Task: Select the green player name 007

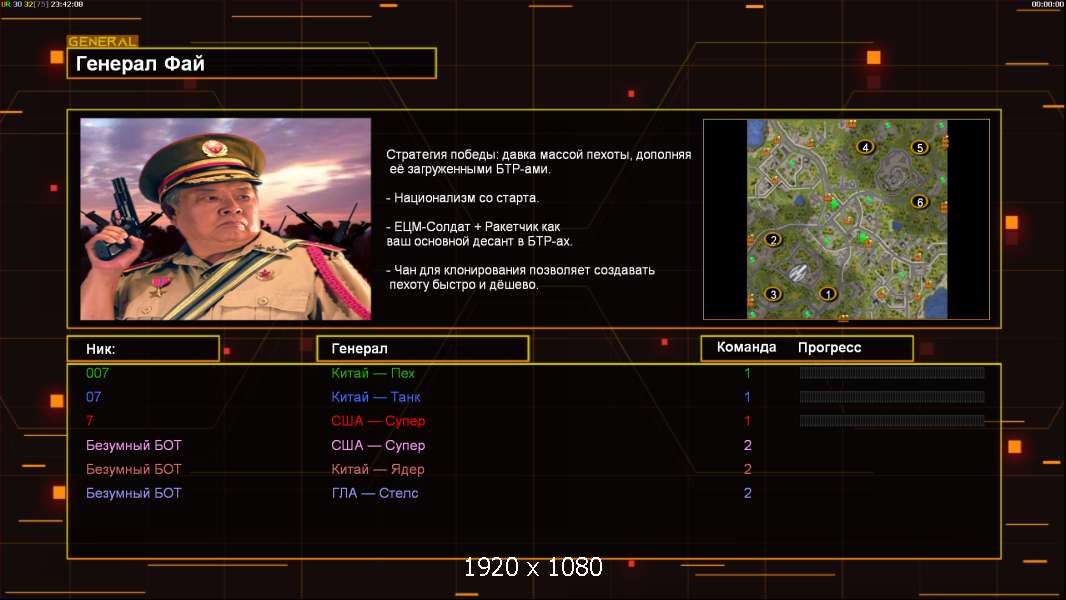Action: 97,373
